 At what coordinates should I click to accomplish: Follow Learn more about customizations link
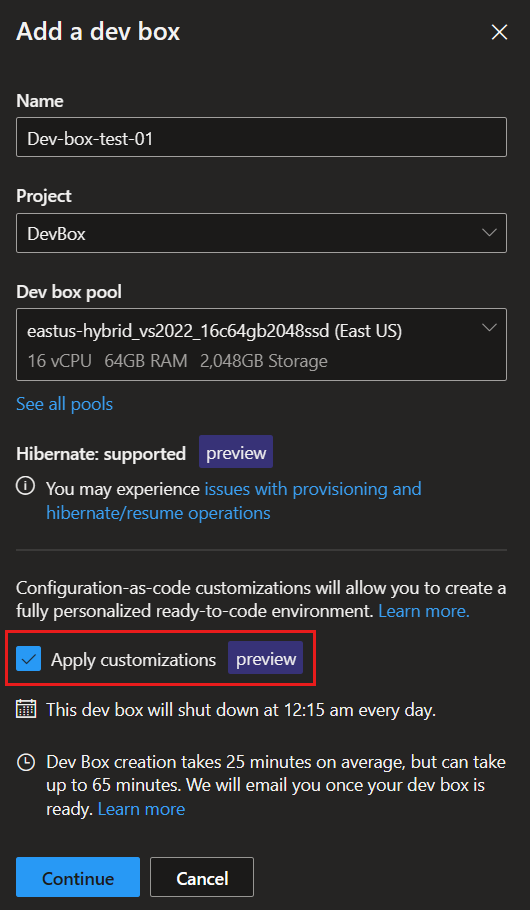pos(424,611)
